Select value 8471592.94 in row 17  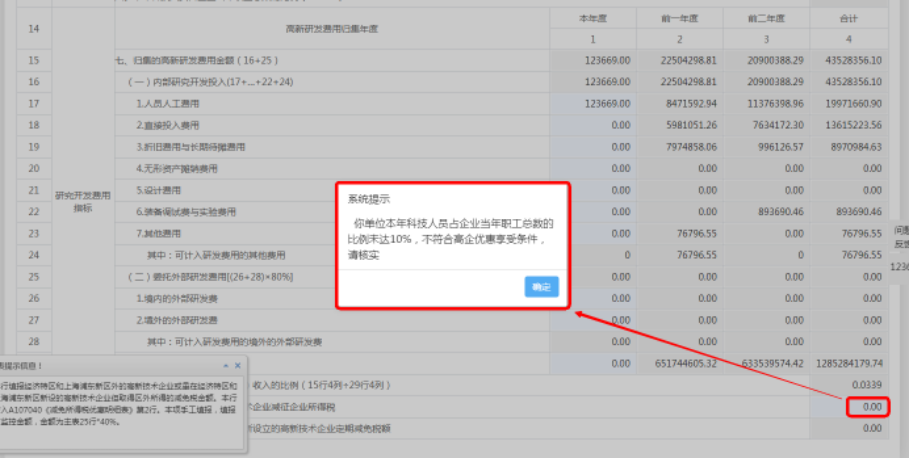click(x=692, y=104)
